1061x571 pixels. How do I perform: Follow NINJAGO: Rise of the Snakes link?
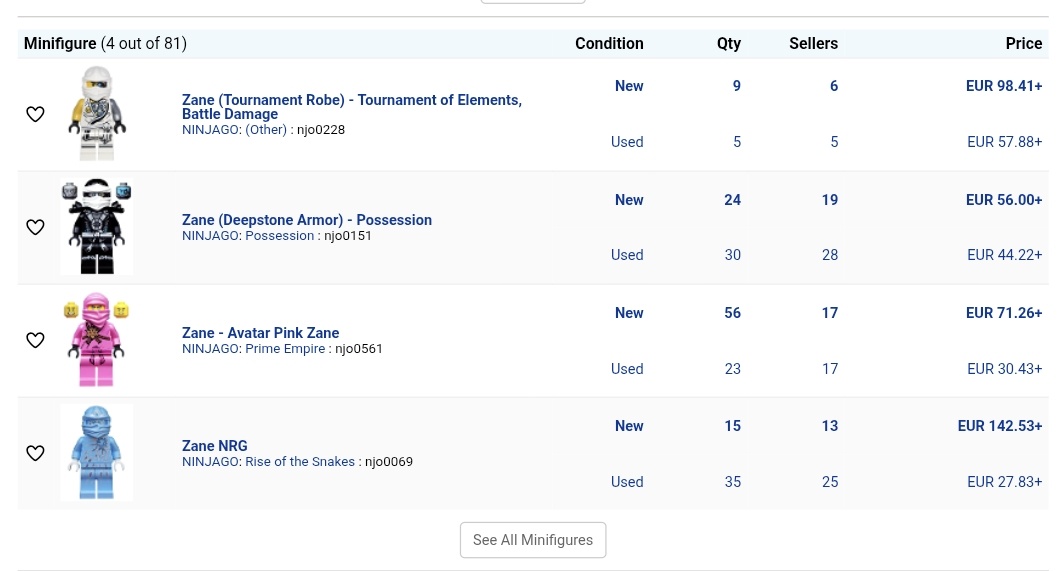click(x=268, y=461)
